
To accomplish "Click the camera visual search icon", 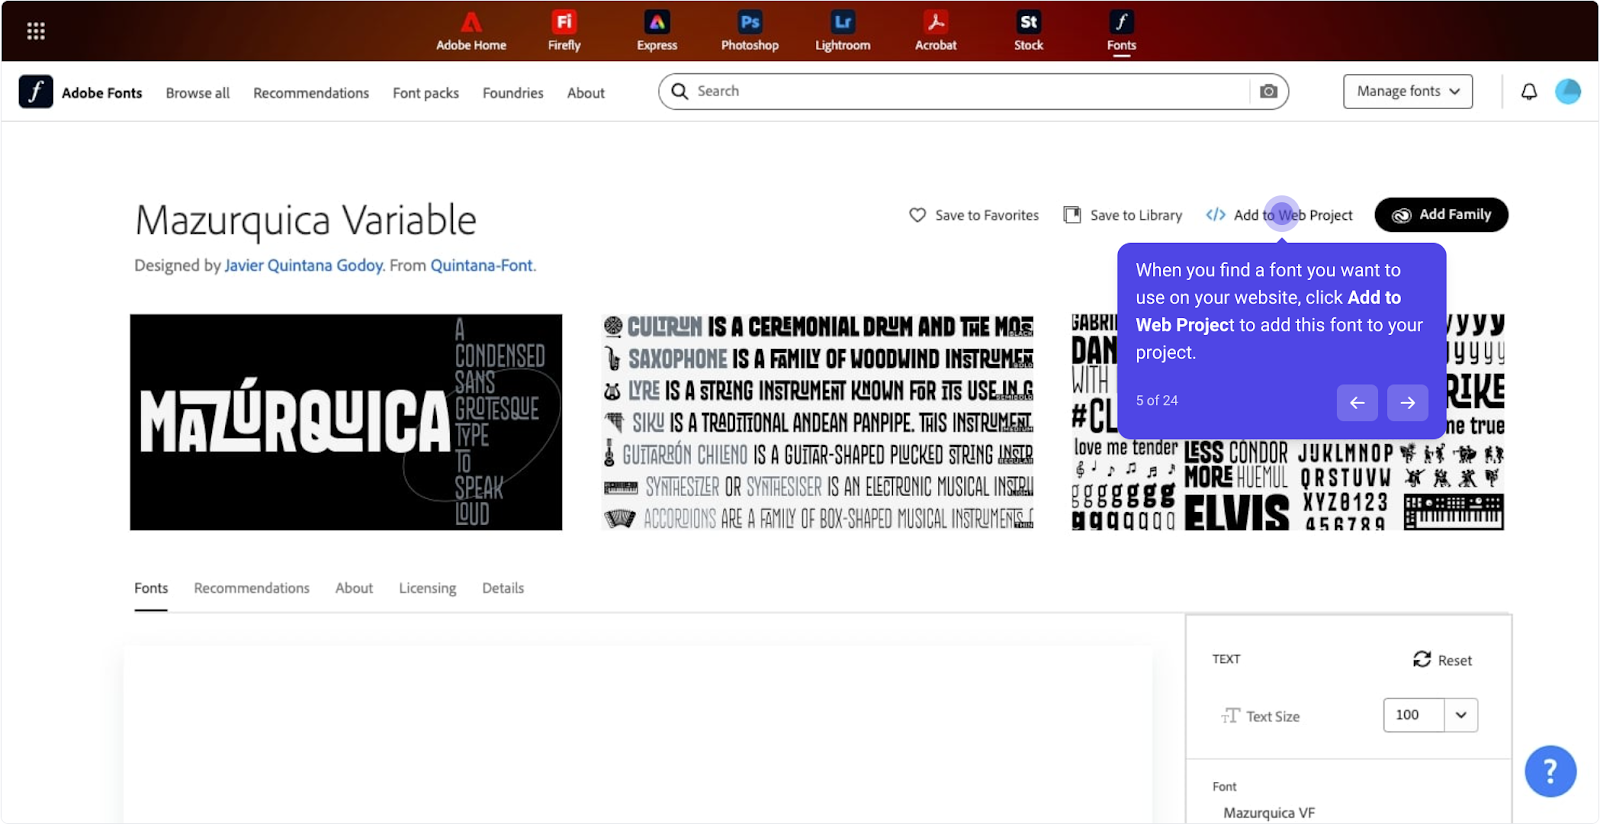I will click(x=1268, y=92).
